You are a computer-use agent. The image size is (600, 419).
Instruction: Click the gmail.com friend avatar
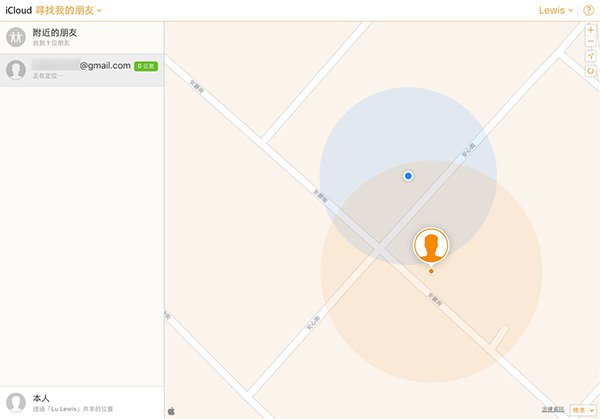16,70
